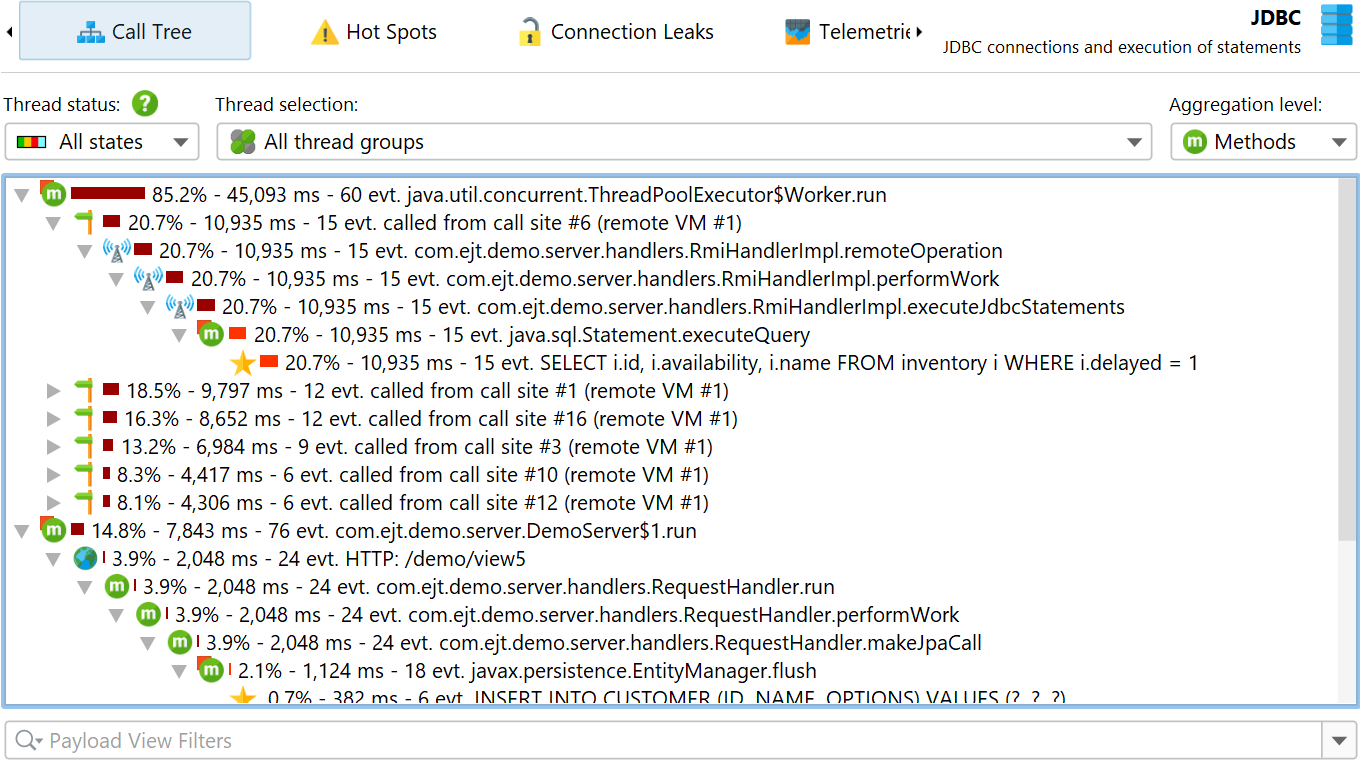Viewport: 1360px width, 763px height.
Task: Click antenna icon of executeJdbcStatements row
Action: 179,307
